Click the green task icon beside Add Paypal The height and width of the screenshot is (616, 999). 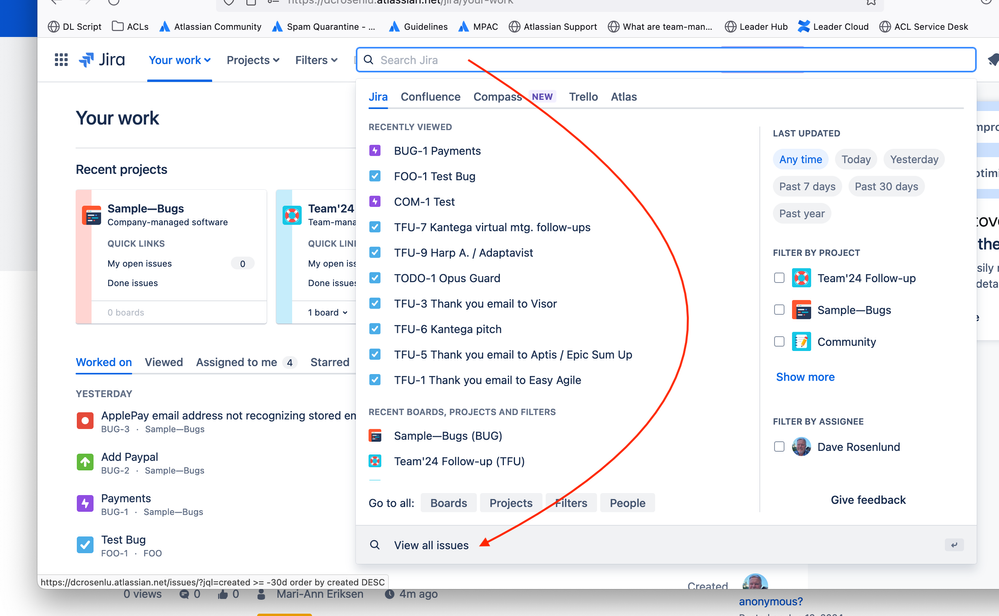coord(85,462)
